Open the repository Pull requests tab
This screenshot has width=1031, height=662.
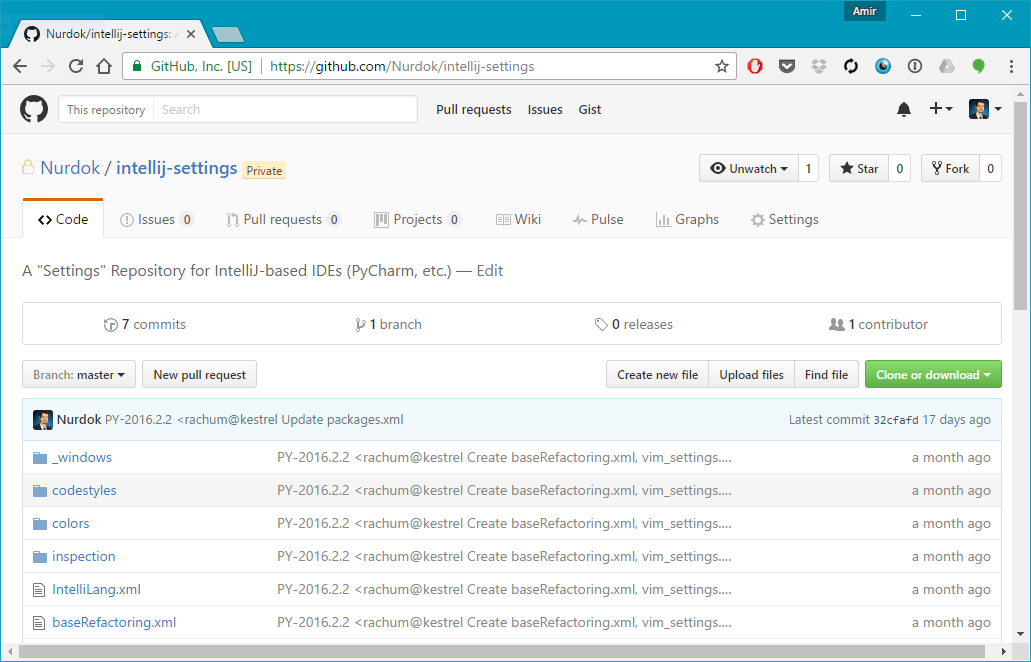283,219
